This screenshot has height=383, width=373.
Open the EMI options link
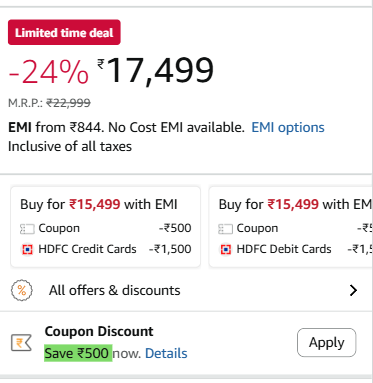(288, 127)
